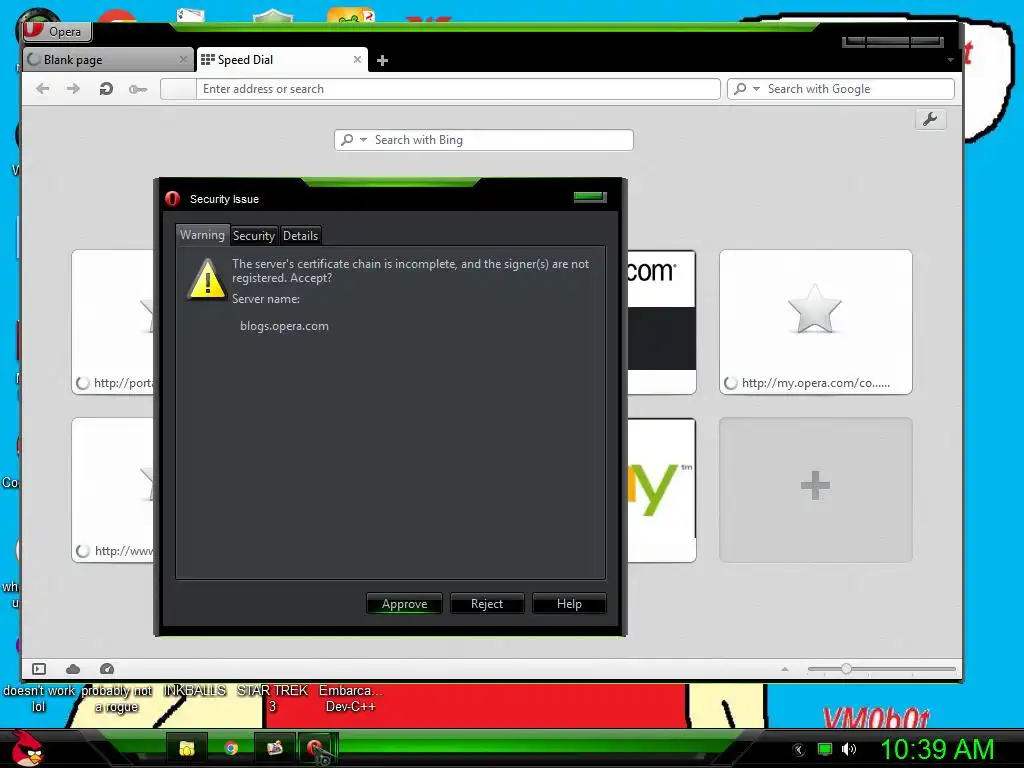Click the yellow warning triangle icon
The height and width of the screenshot is (768, 1024).
pos(208,279)
